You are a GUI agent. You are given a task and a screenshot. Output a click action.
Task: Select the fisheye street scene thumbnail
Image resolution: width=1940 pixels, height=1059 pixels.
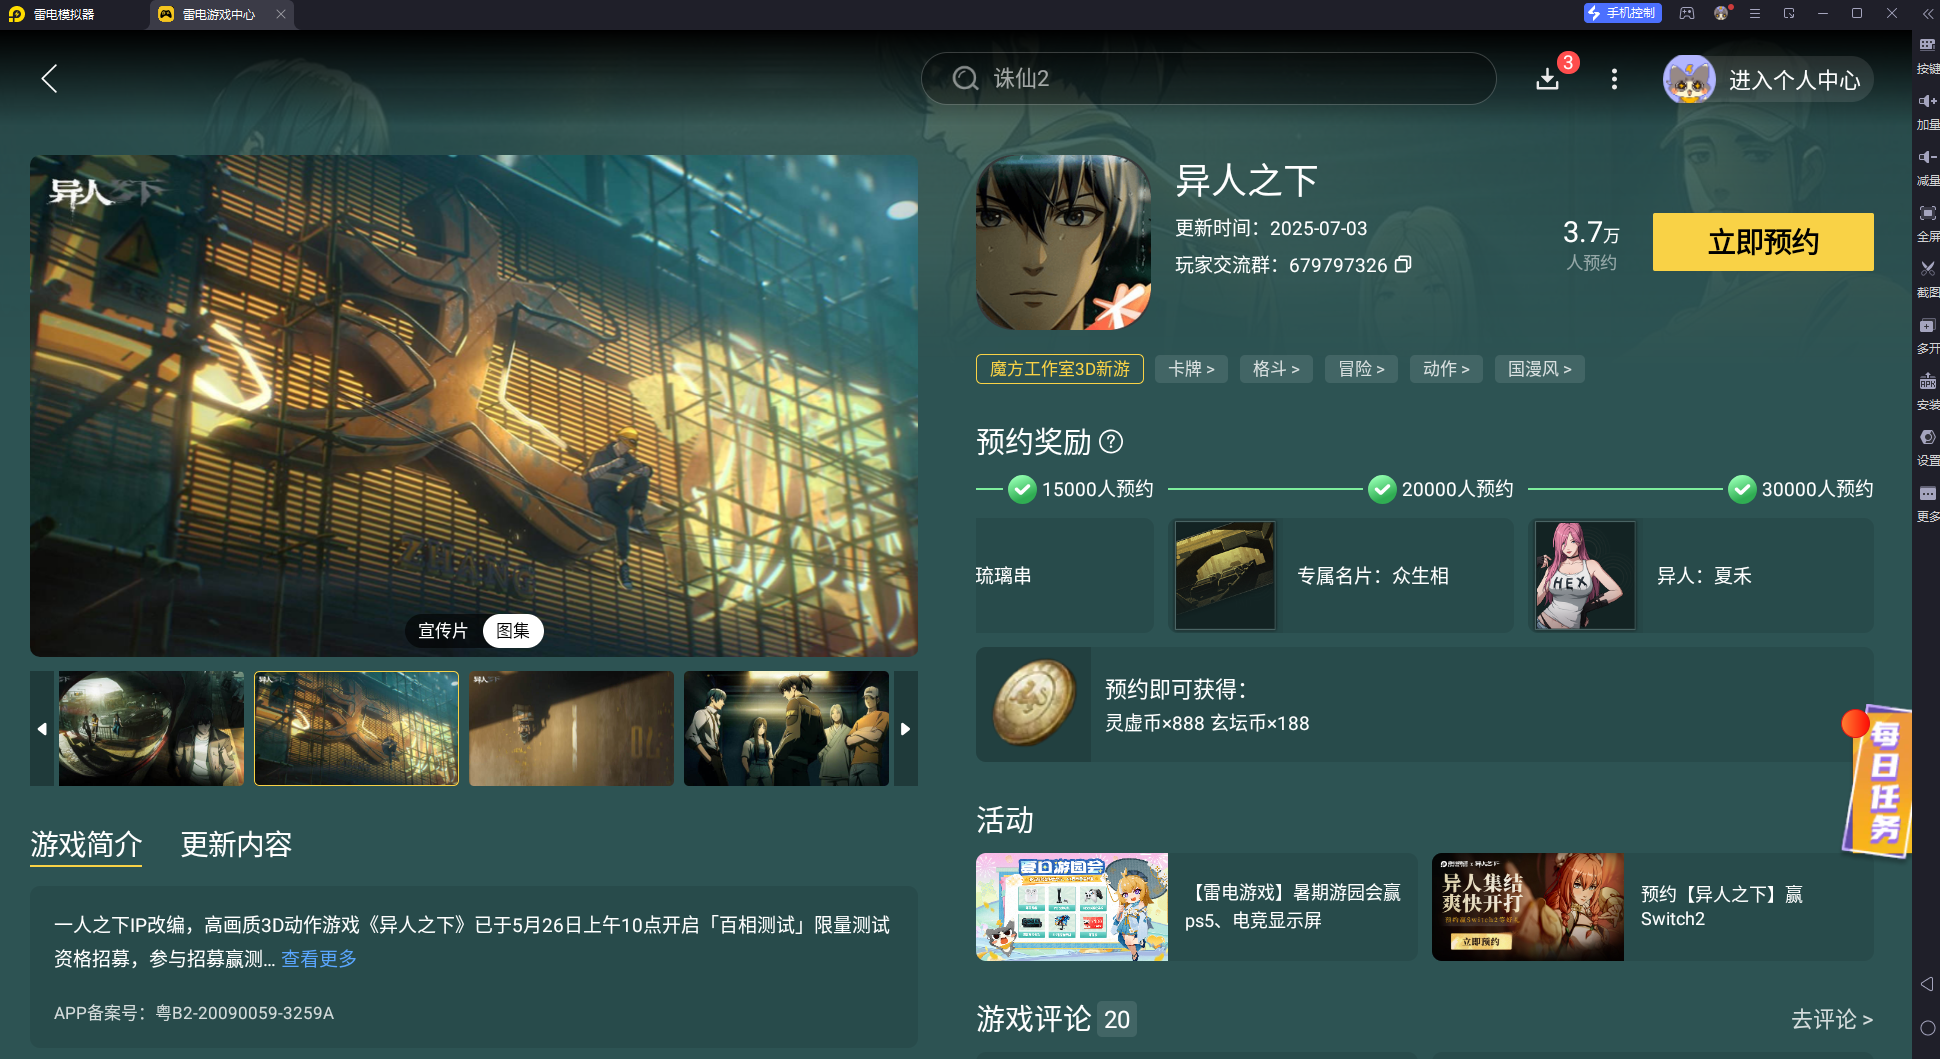pos(151,728)
